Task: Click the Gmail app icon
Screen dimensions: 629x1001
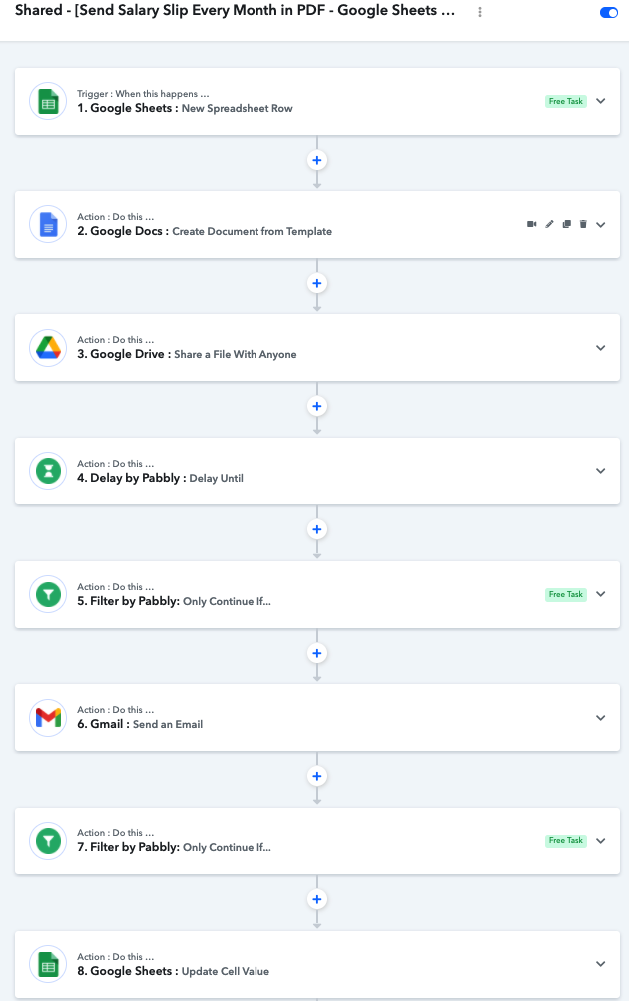Action: [48, 717]
